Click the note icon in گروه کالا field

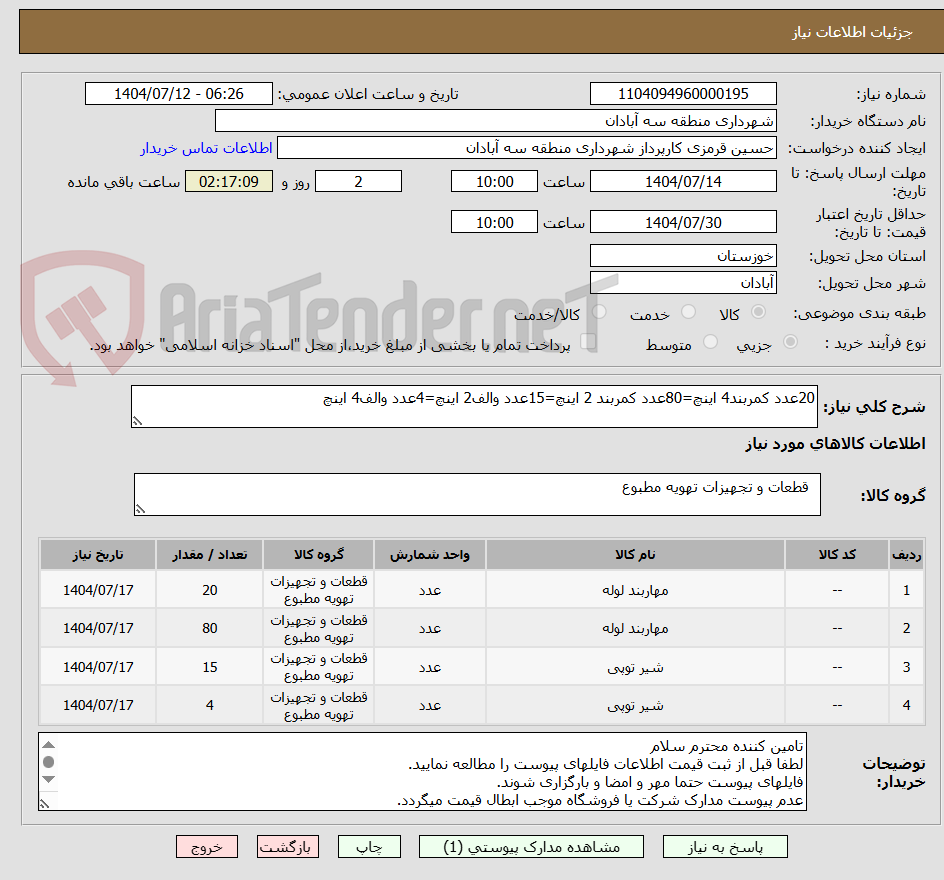coord(142,506)
